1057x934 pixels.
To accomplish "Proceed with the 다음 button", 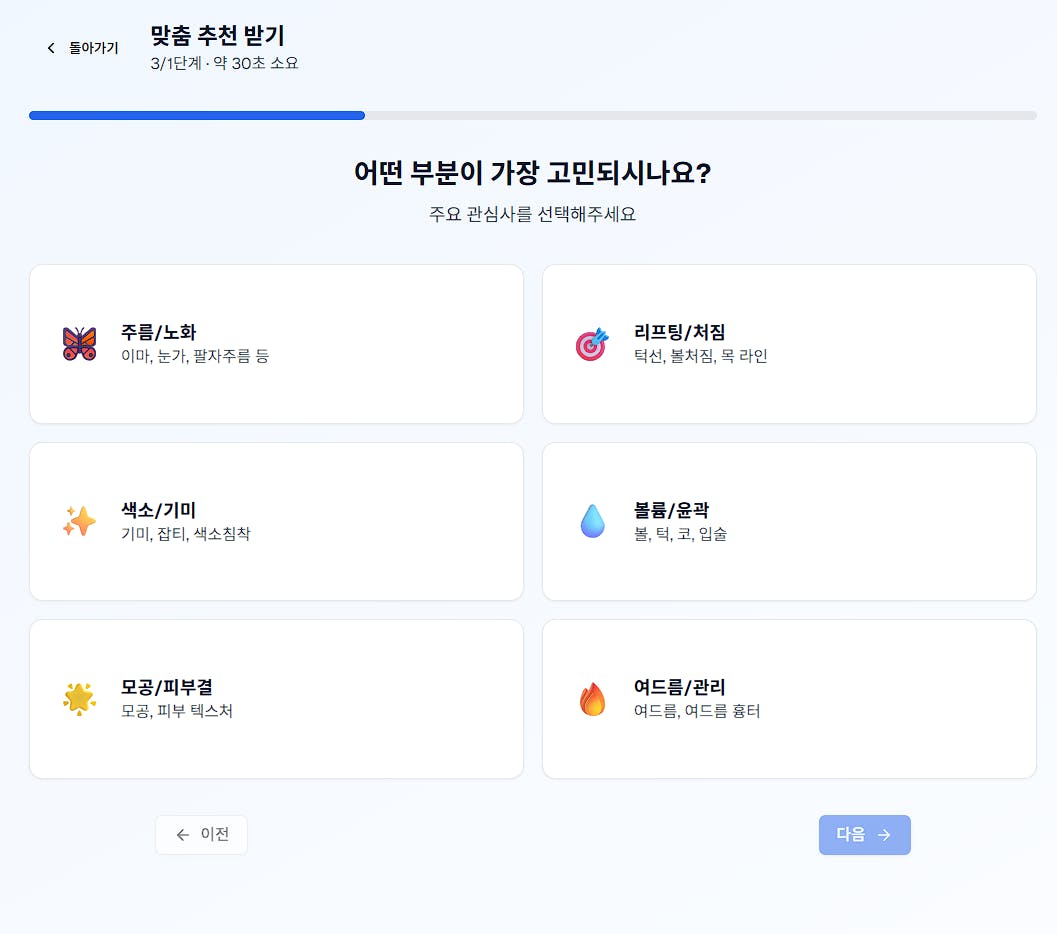I will click(x=865, y=835).
